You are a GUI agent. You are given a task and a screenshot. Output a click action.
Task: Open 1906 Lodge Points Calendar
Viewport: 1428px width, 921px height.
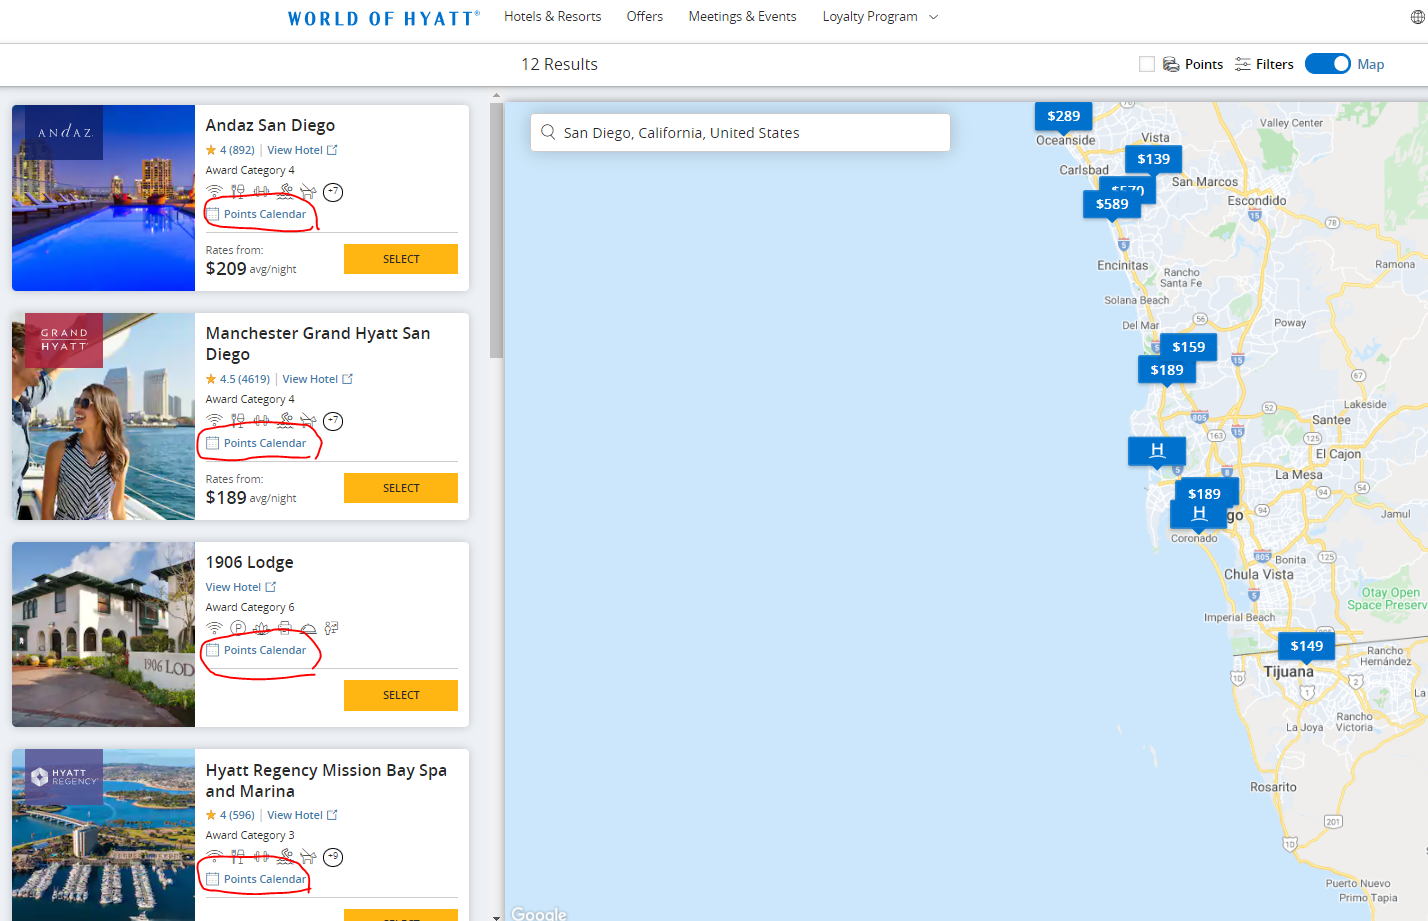(256, 650)
